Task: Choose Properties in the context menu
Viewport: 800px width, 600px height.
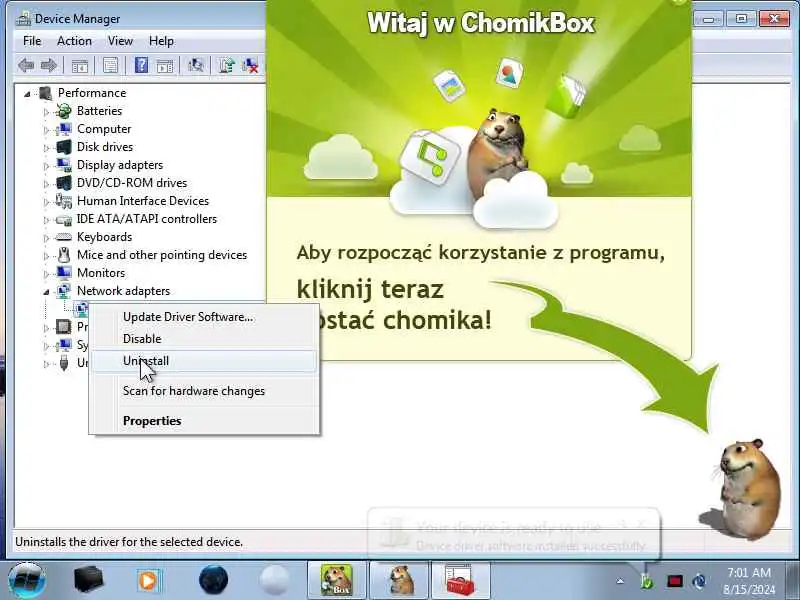Action: pos(204,421)
